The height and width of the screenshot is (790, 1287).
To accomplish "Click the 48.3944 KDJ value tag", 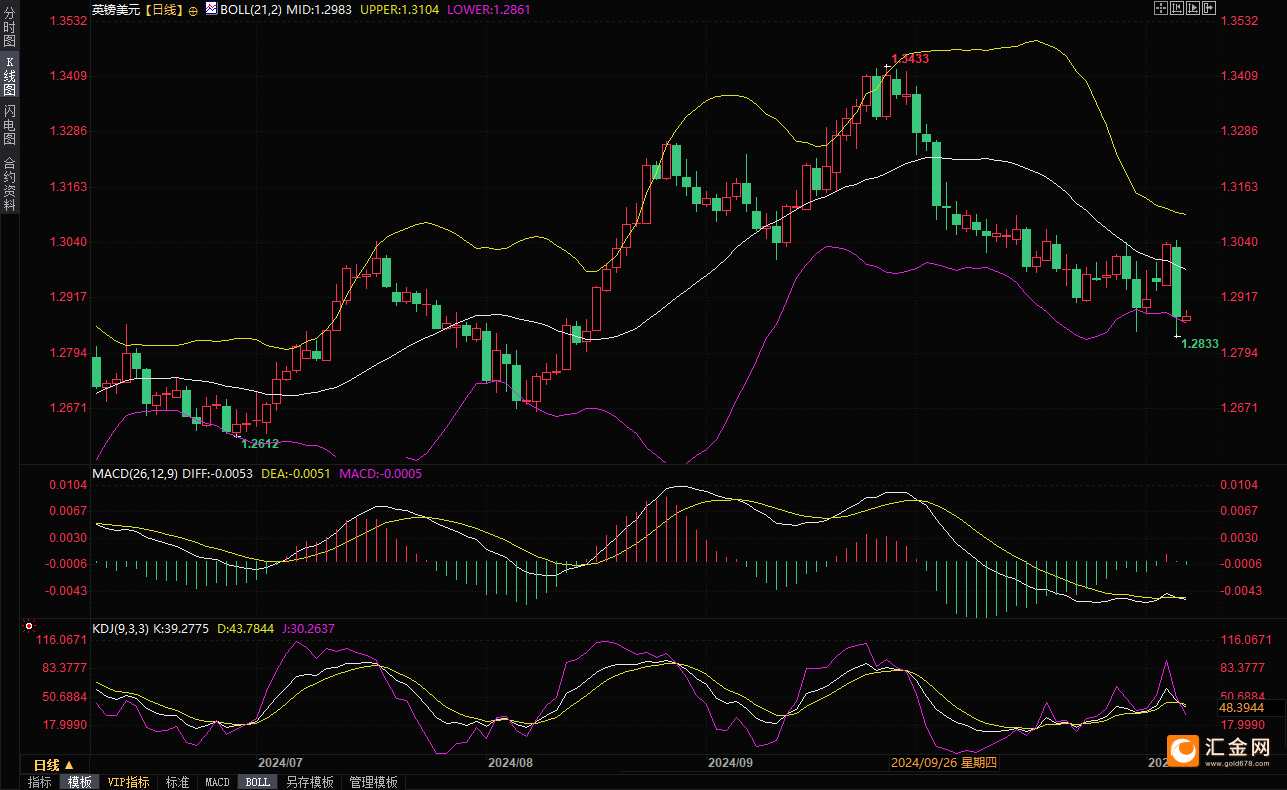I will (x=1243, y=707).
